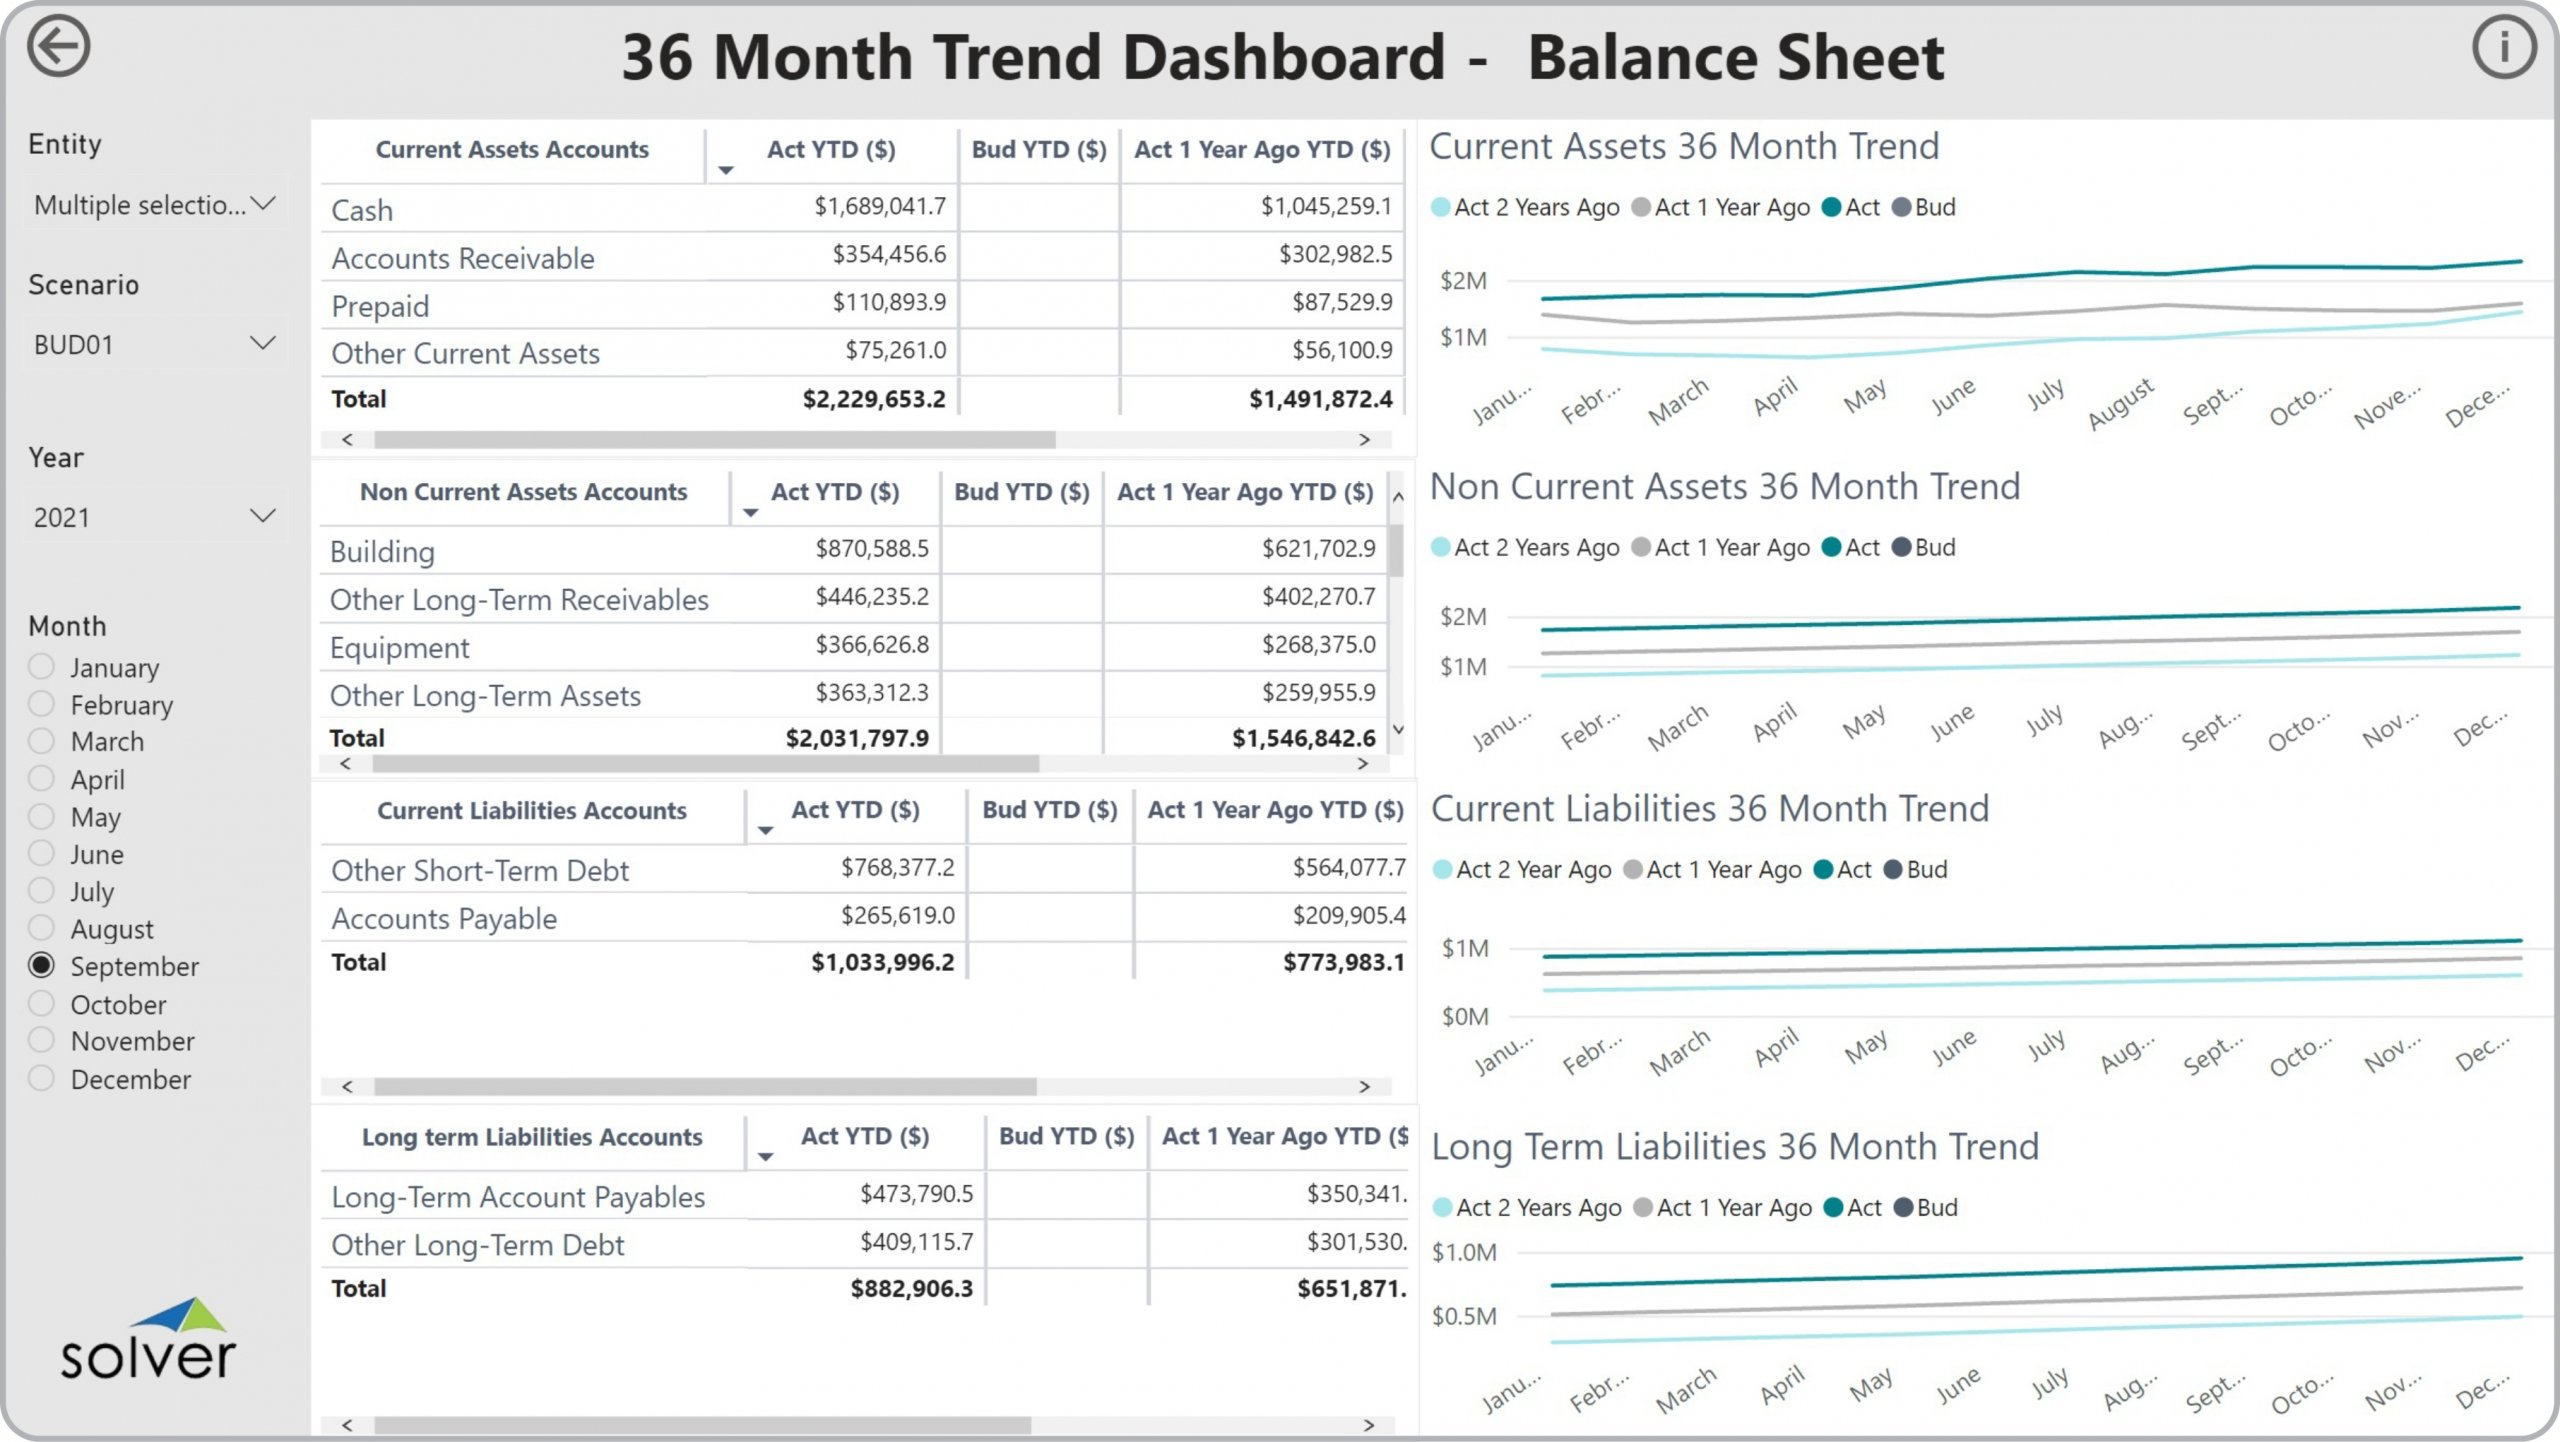Click the Act legend swatch in Current Assets trend
Image resolution: width=2560 pixels, height=1442 pixels.
click(1831, 207)
